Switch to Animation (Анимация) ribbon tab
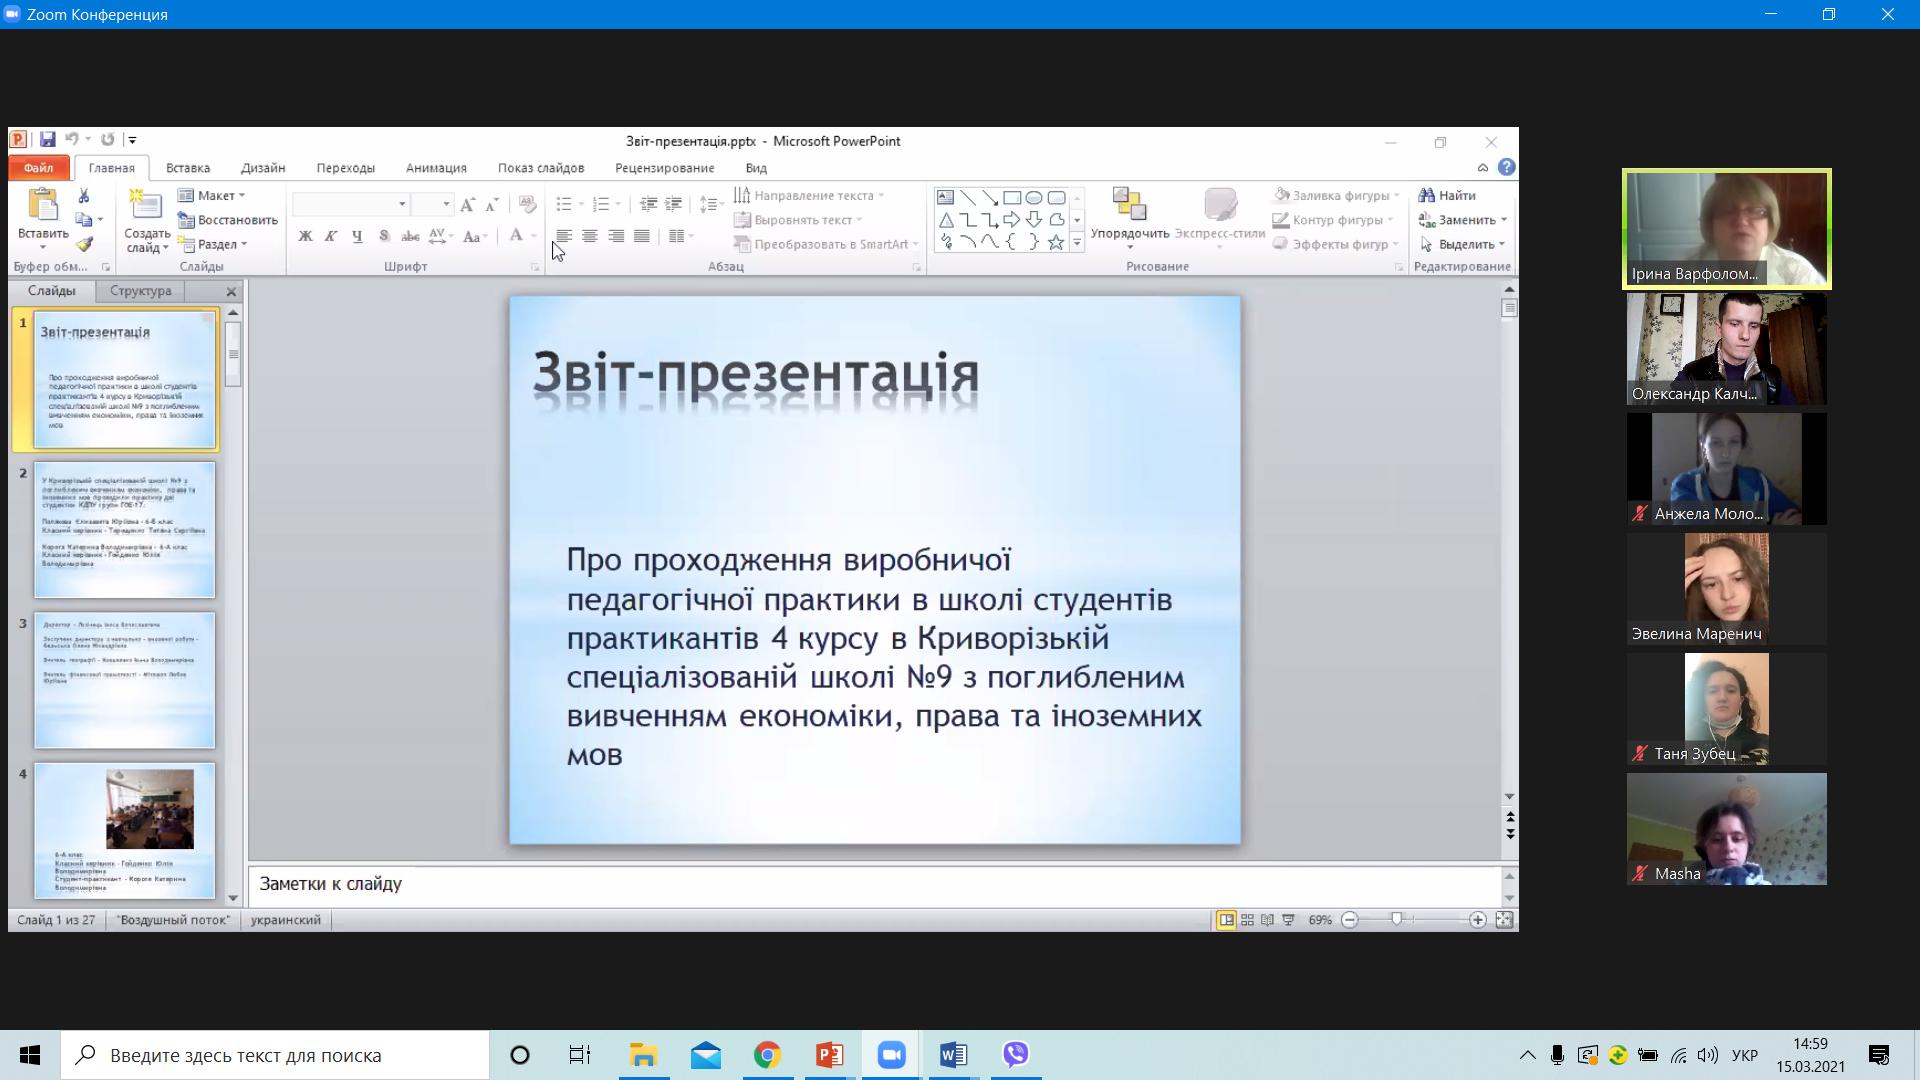The height and width of the screenshot is (1080, 1920). 436,168
